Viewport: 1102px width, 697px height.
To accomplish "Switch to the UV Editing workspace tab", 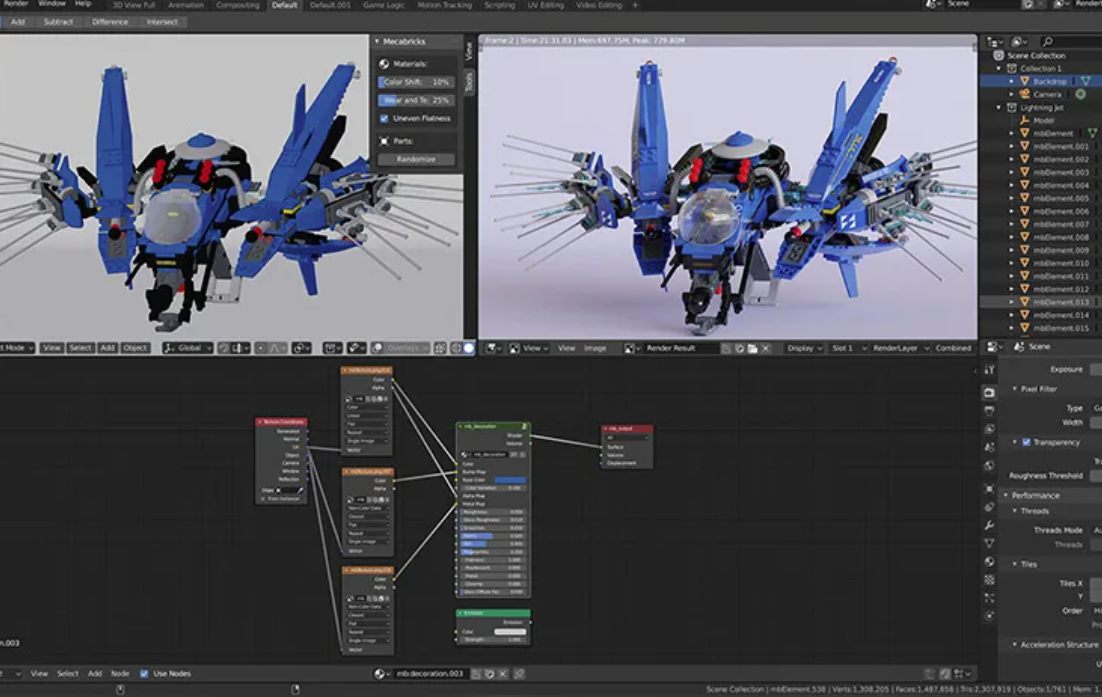I will pyautogui.click(x=546, y=5).
